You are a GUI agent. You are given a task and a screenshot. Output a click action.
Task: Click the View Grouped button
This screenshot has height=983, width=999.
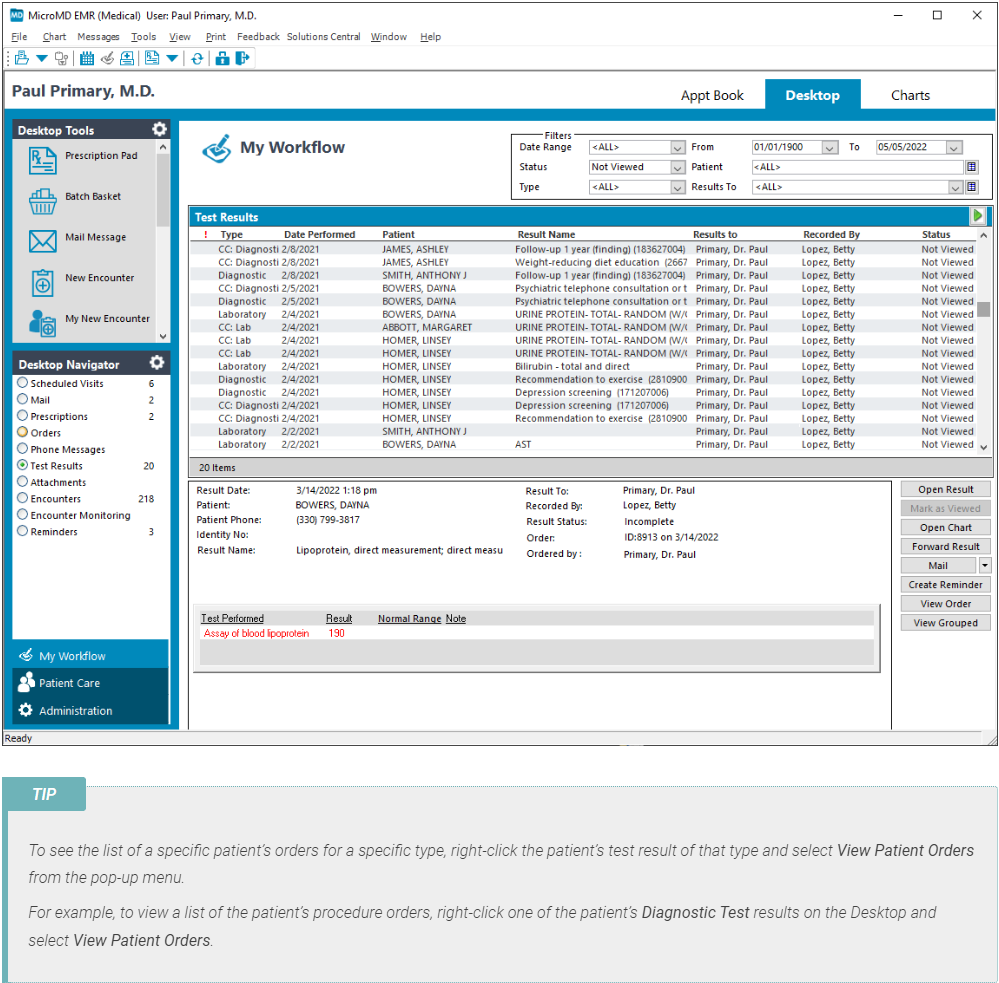pos(945,622)
